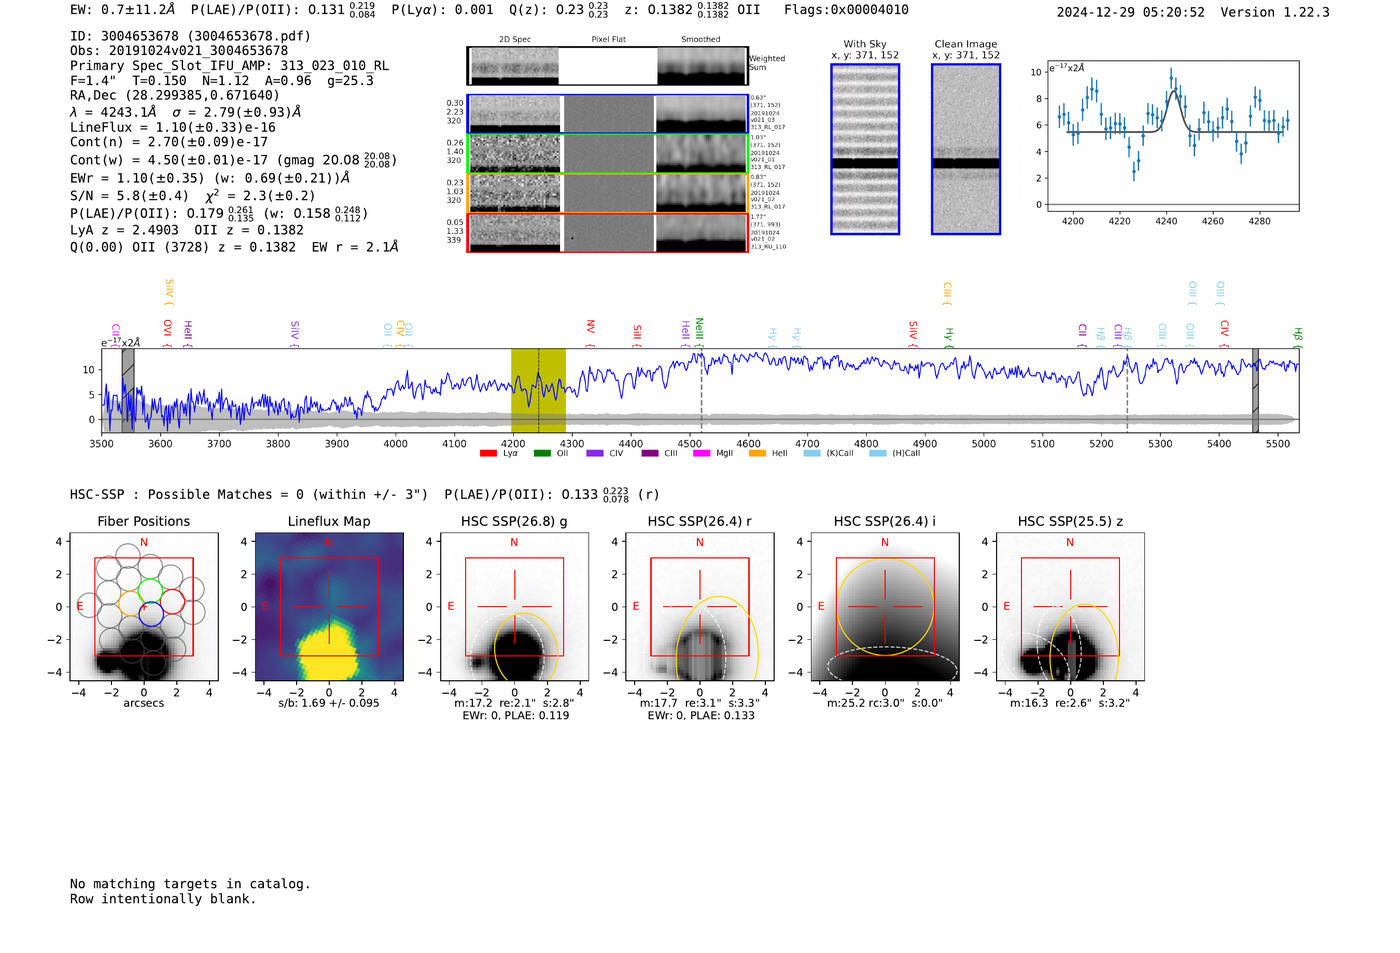The image size is (1400, 953).
Task: Select the green-bordered fiber 2D spectrum row
Action: coord(608,153)
